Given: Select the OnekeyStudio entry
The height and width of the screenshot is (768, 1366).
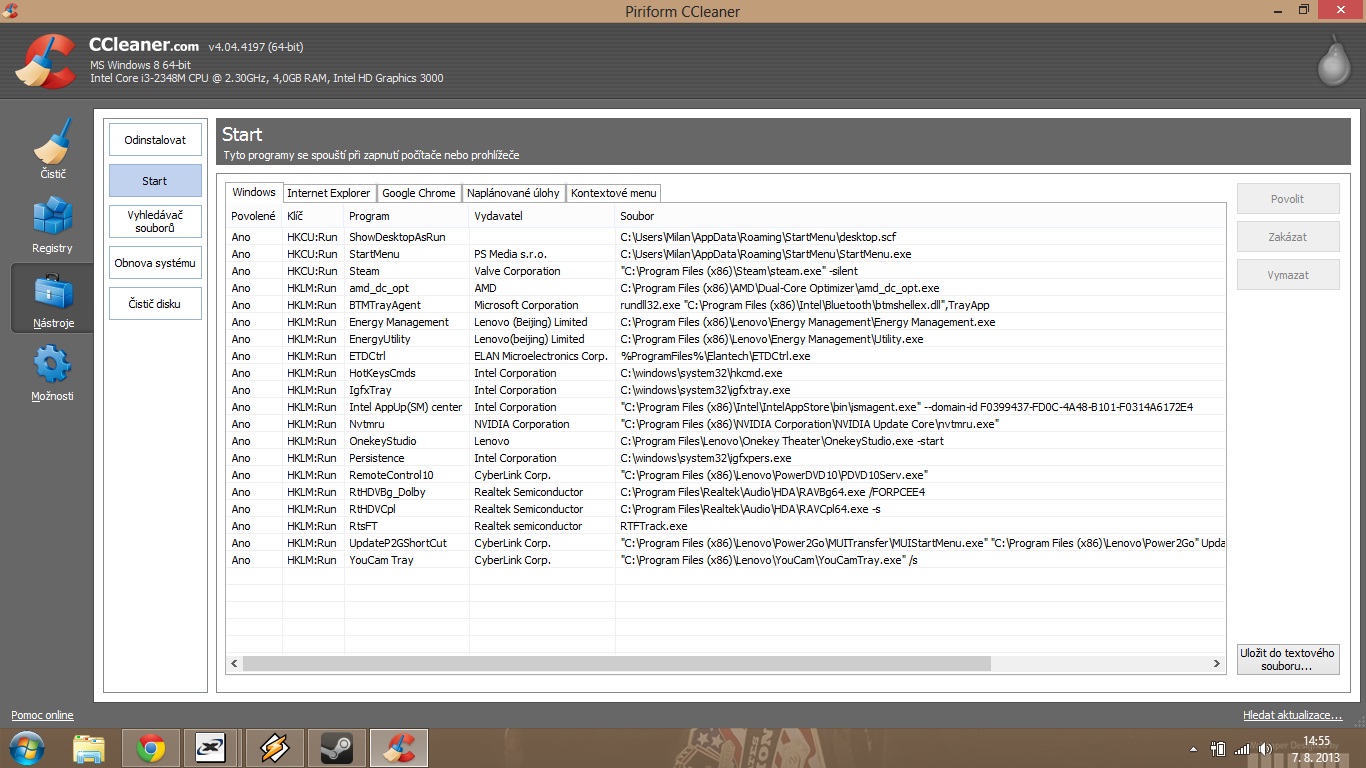Looking at the screenshot, I should tap(725, 441).
